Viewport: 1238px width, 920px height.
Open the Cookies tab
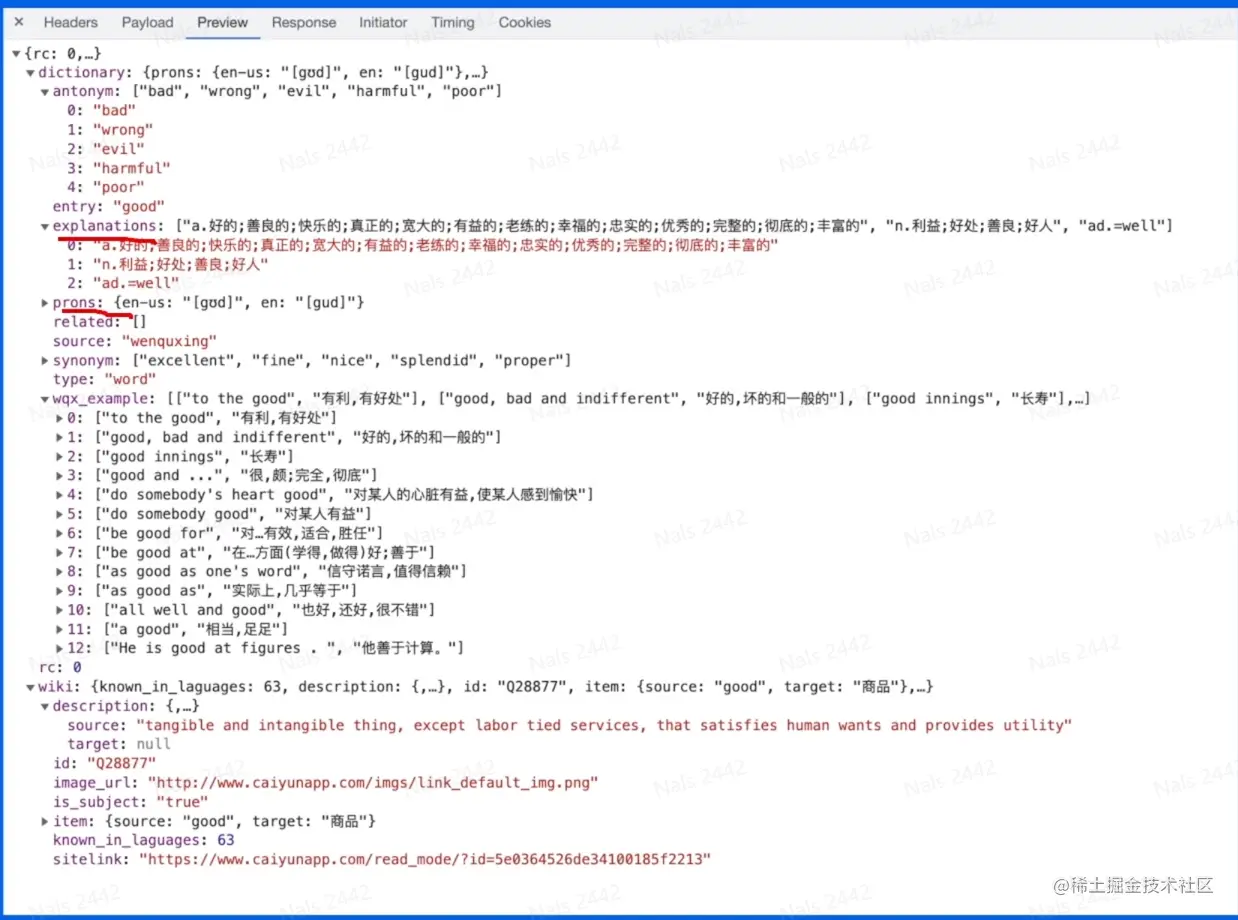point(525,22)
